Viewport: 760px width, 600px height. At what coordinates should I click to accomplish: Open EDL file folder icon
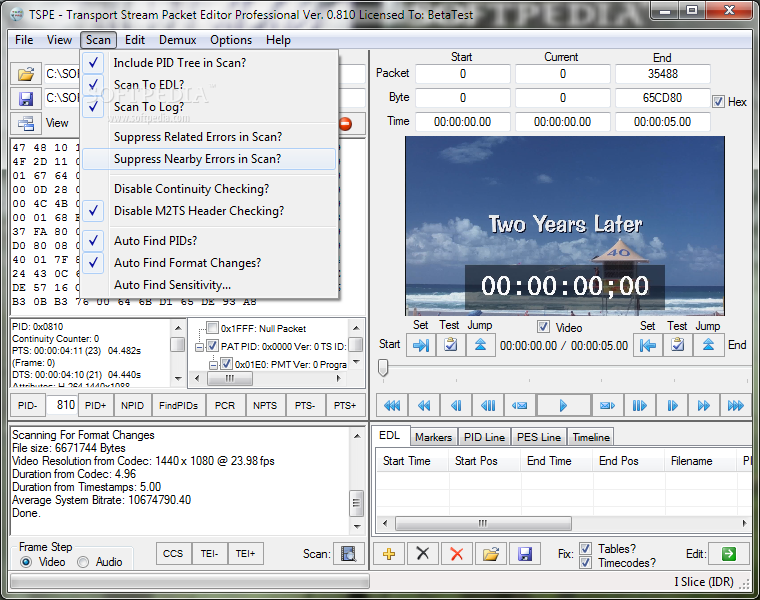491,553
